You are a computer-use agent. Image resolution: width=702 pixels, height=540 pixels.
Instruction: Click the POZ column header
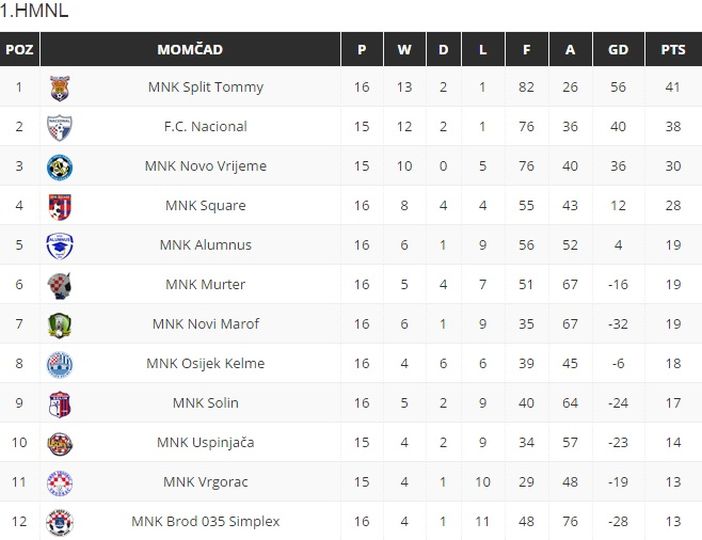click(x=19, y=49)
